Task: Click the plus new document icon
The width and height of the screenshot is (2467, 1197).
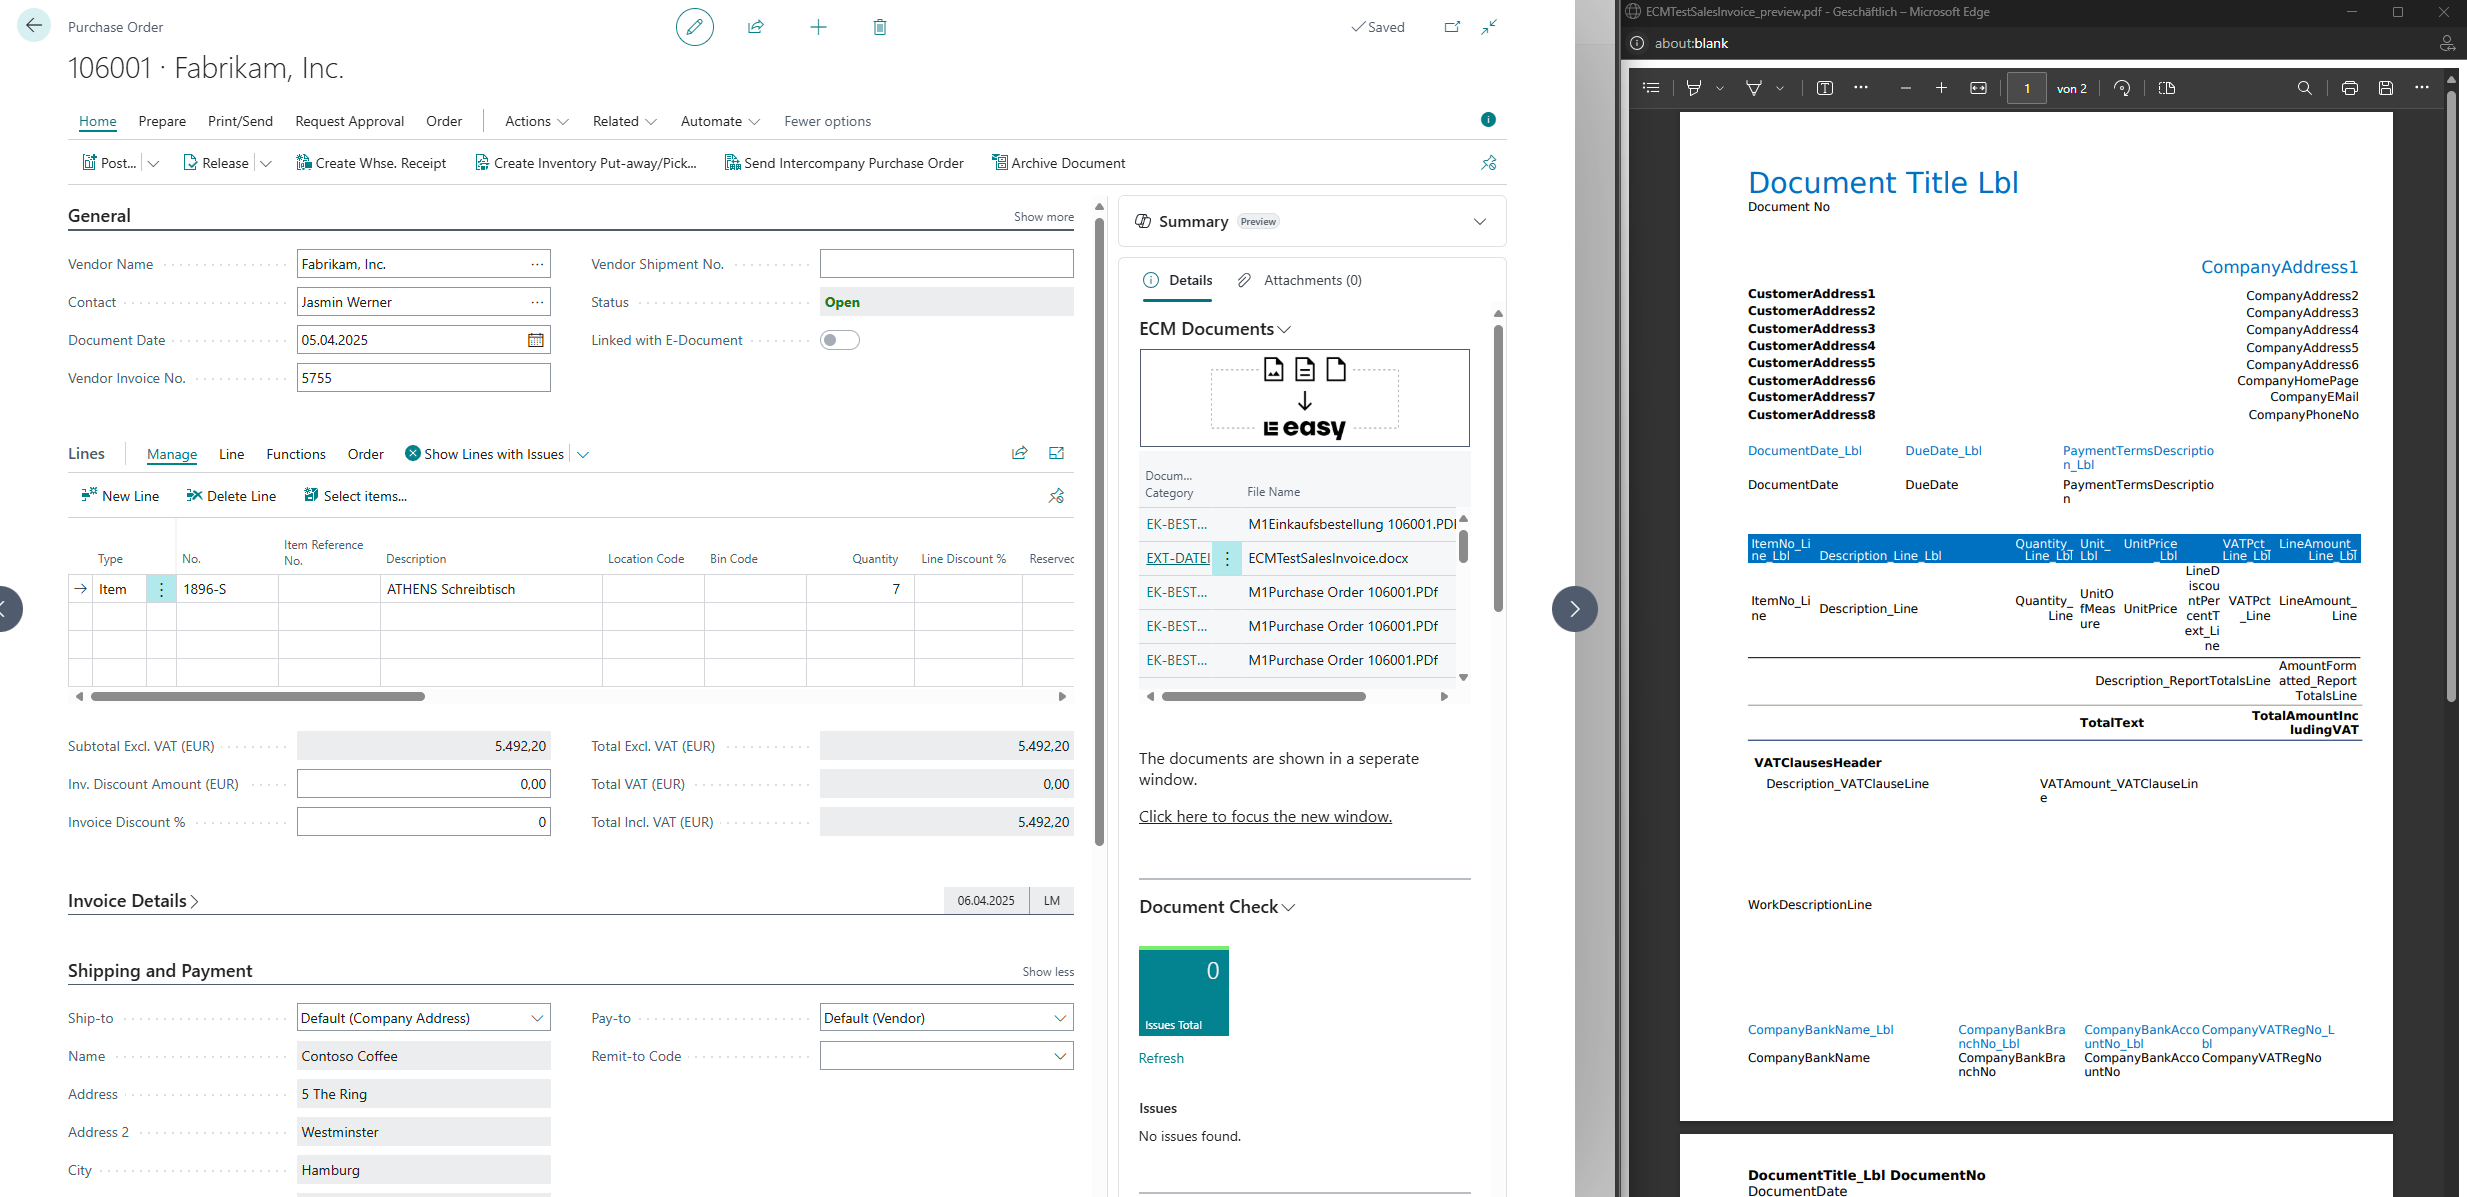Action: point(818,27)
